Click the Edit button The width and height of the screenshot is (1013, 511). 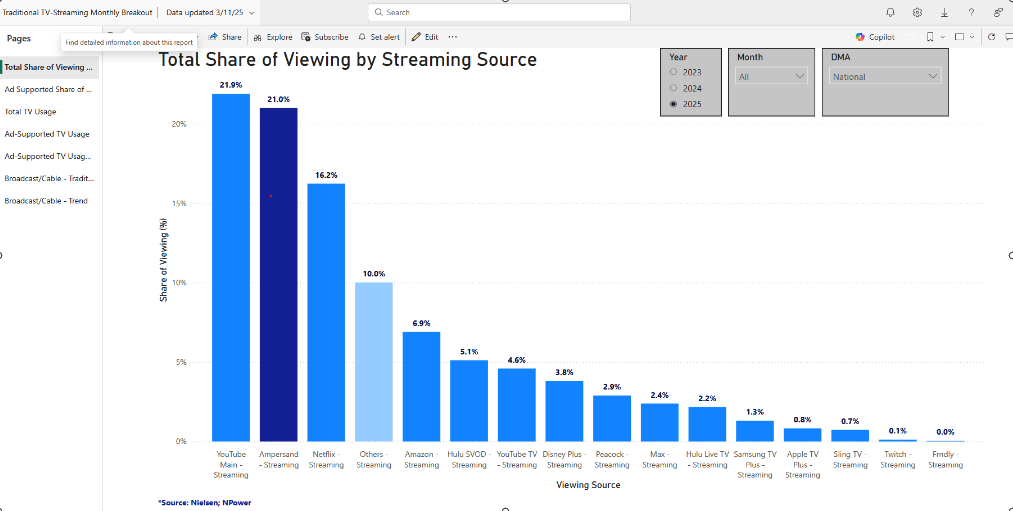[x=425, y=37]
